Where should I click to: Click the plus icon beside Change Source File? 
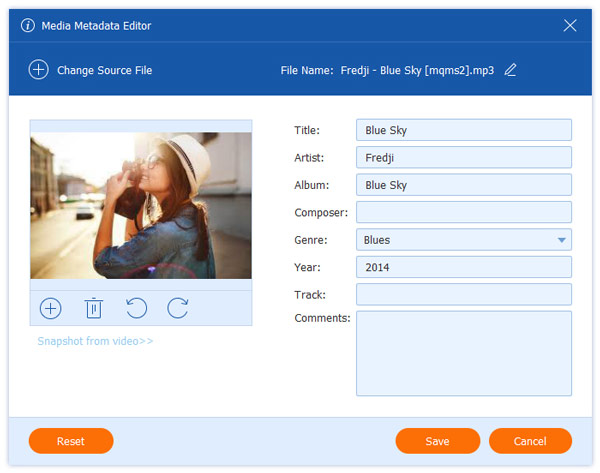(38, 70)
